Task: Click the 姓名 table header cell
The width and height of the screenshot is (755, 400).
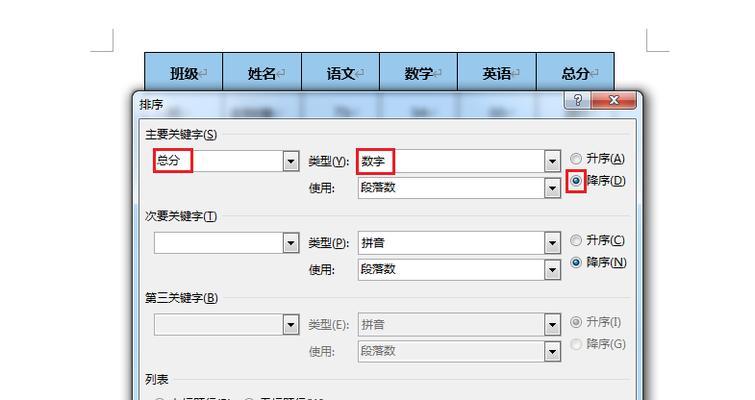Action: point(262,72)
